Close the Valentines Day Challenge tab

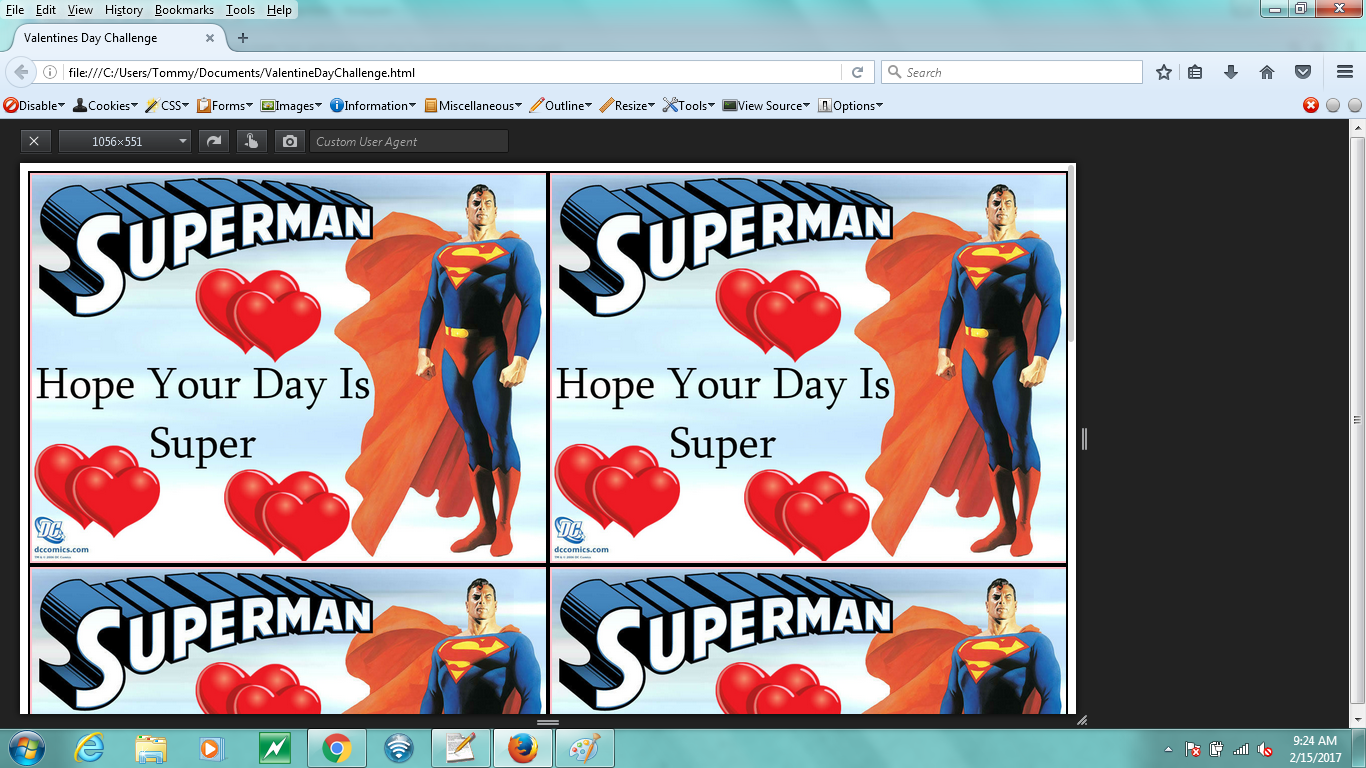tap(210, 38)
